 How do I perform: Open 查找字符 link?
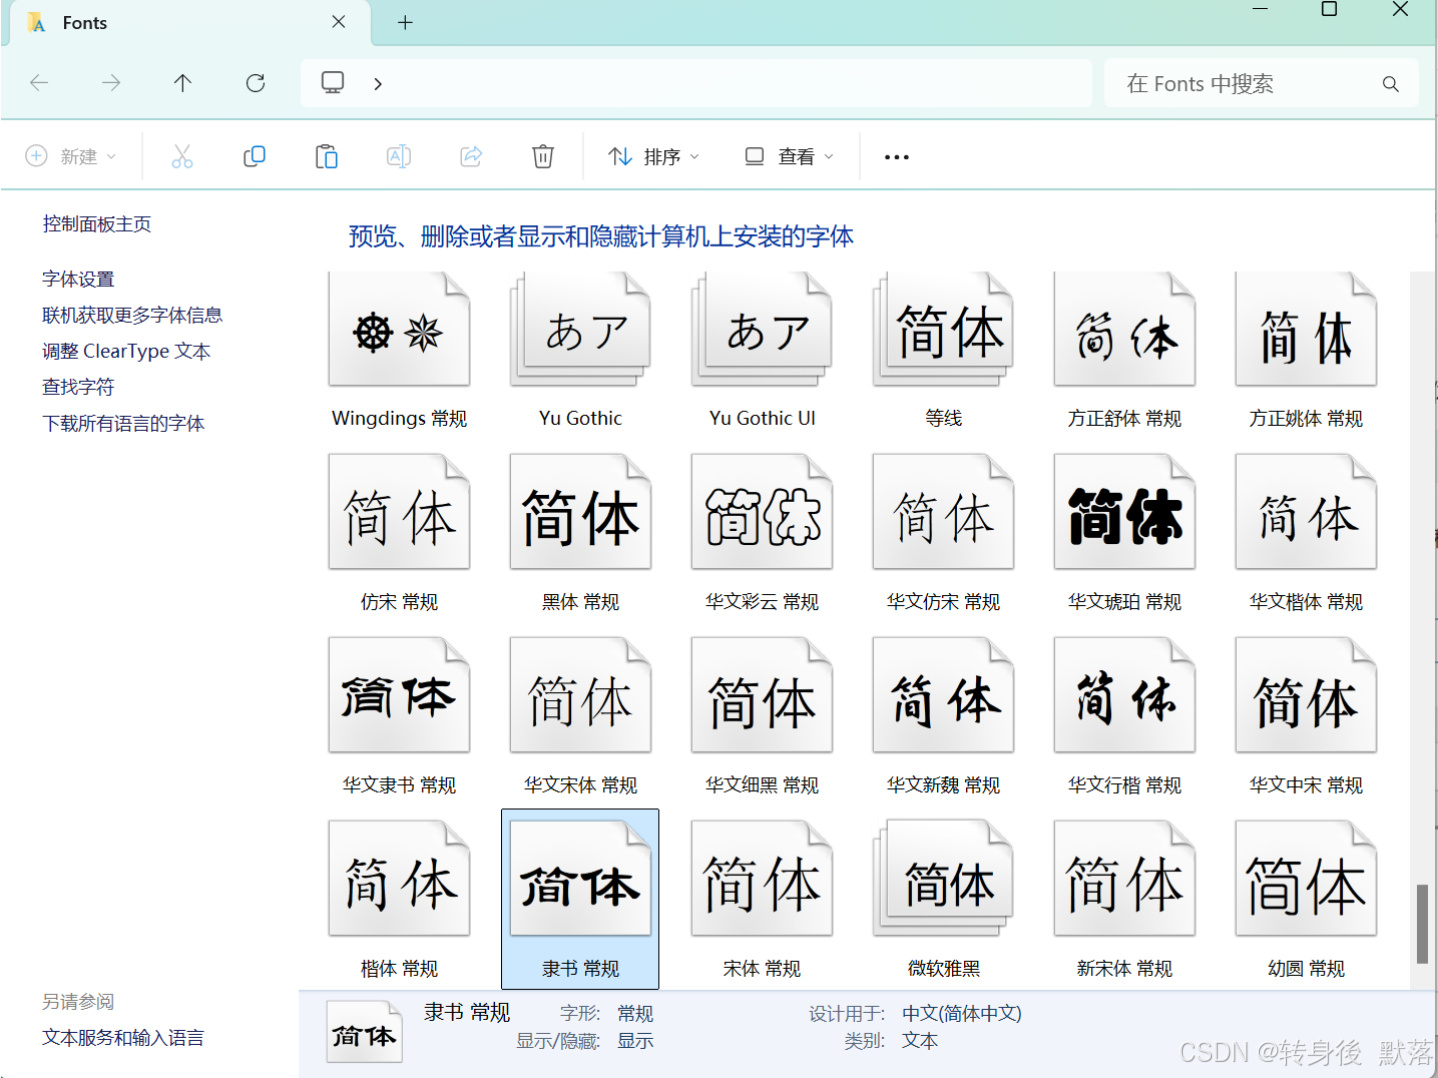point(78,387)
